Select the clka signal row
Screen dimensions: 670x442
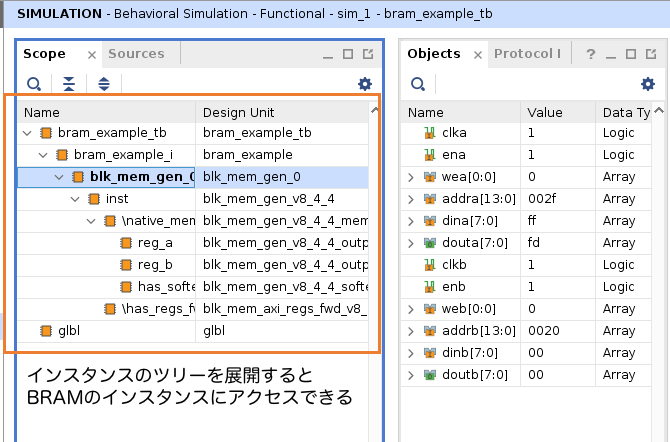(456, 133)
